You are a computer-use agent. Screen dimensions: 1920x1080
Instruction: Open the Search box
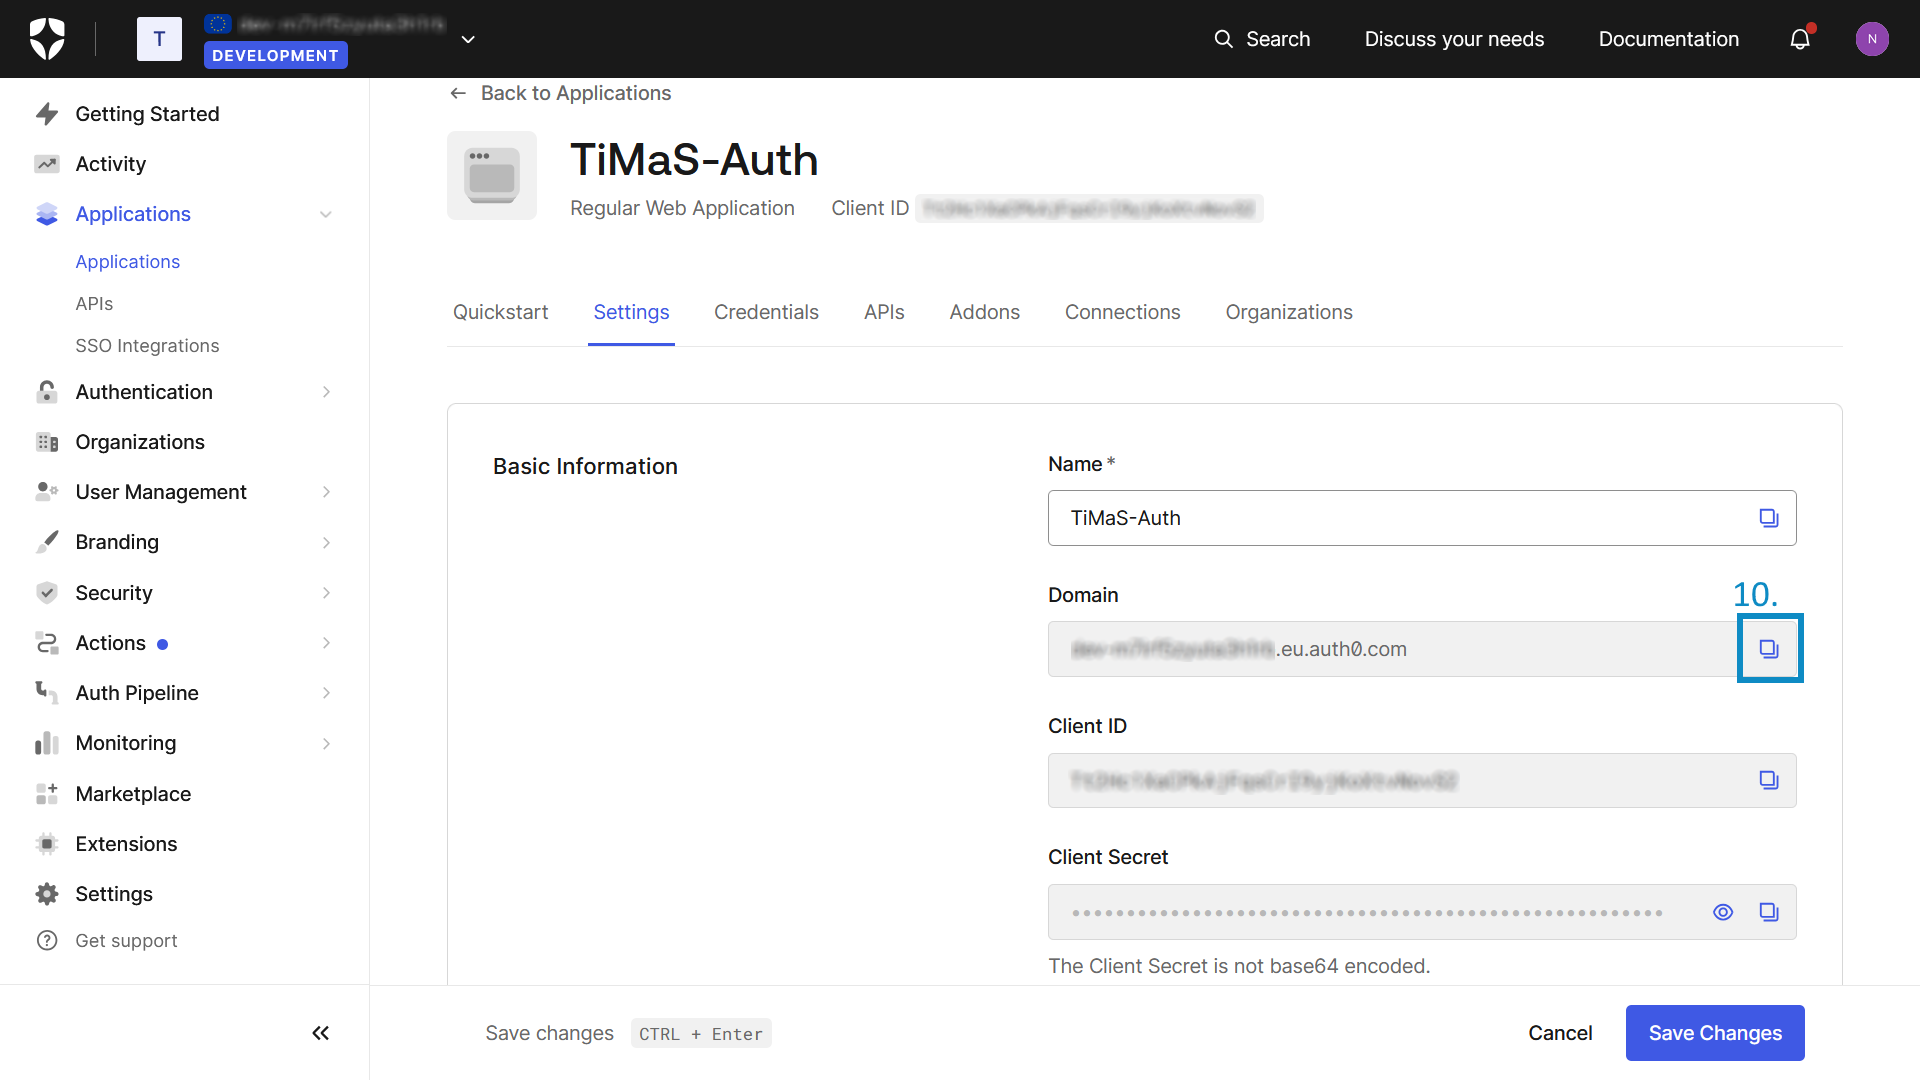click(x=1262, y=39)
